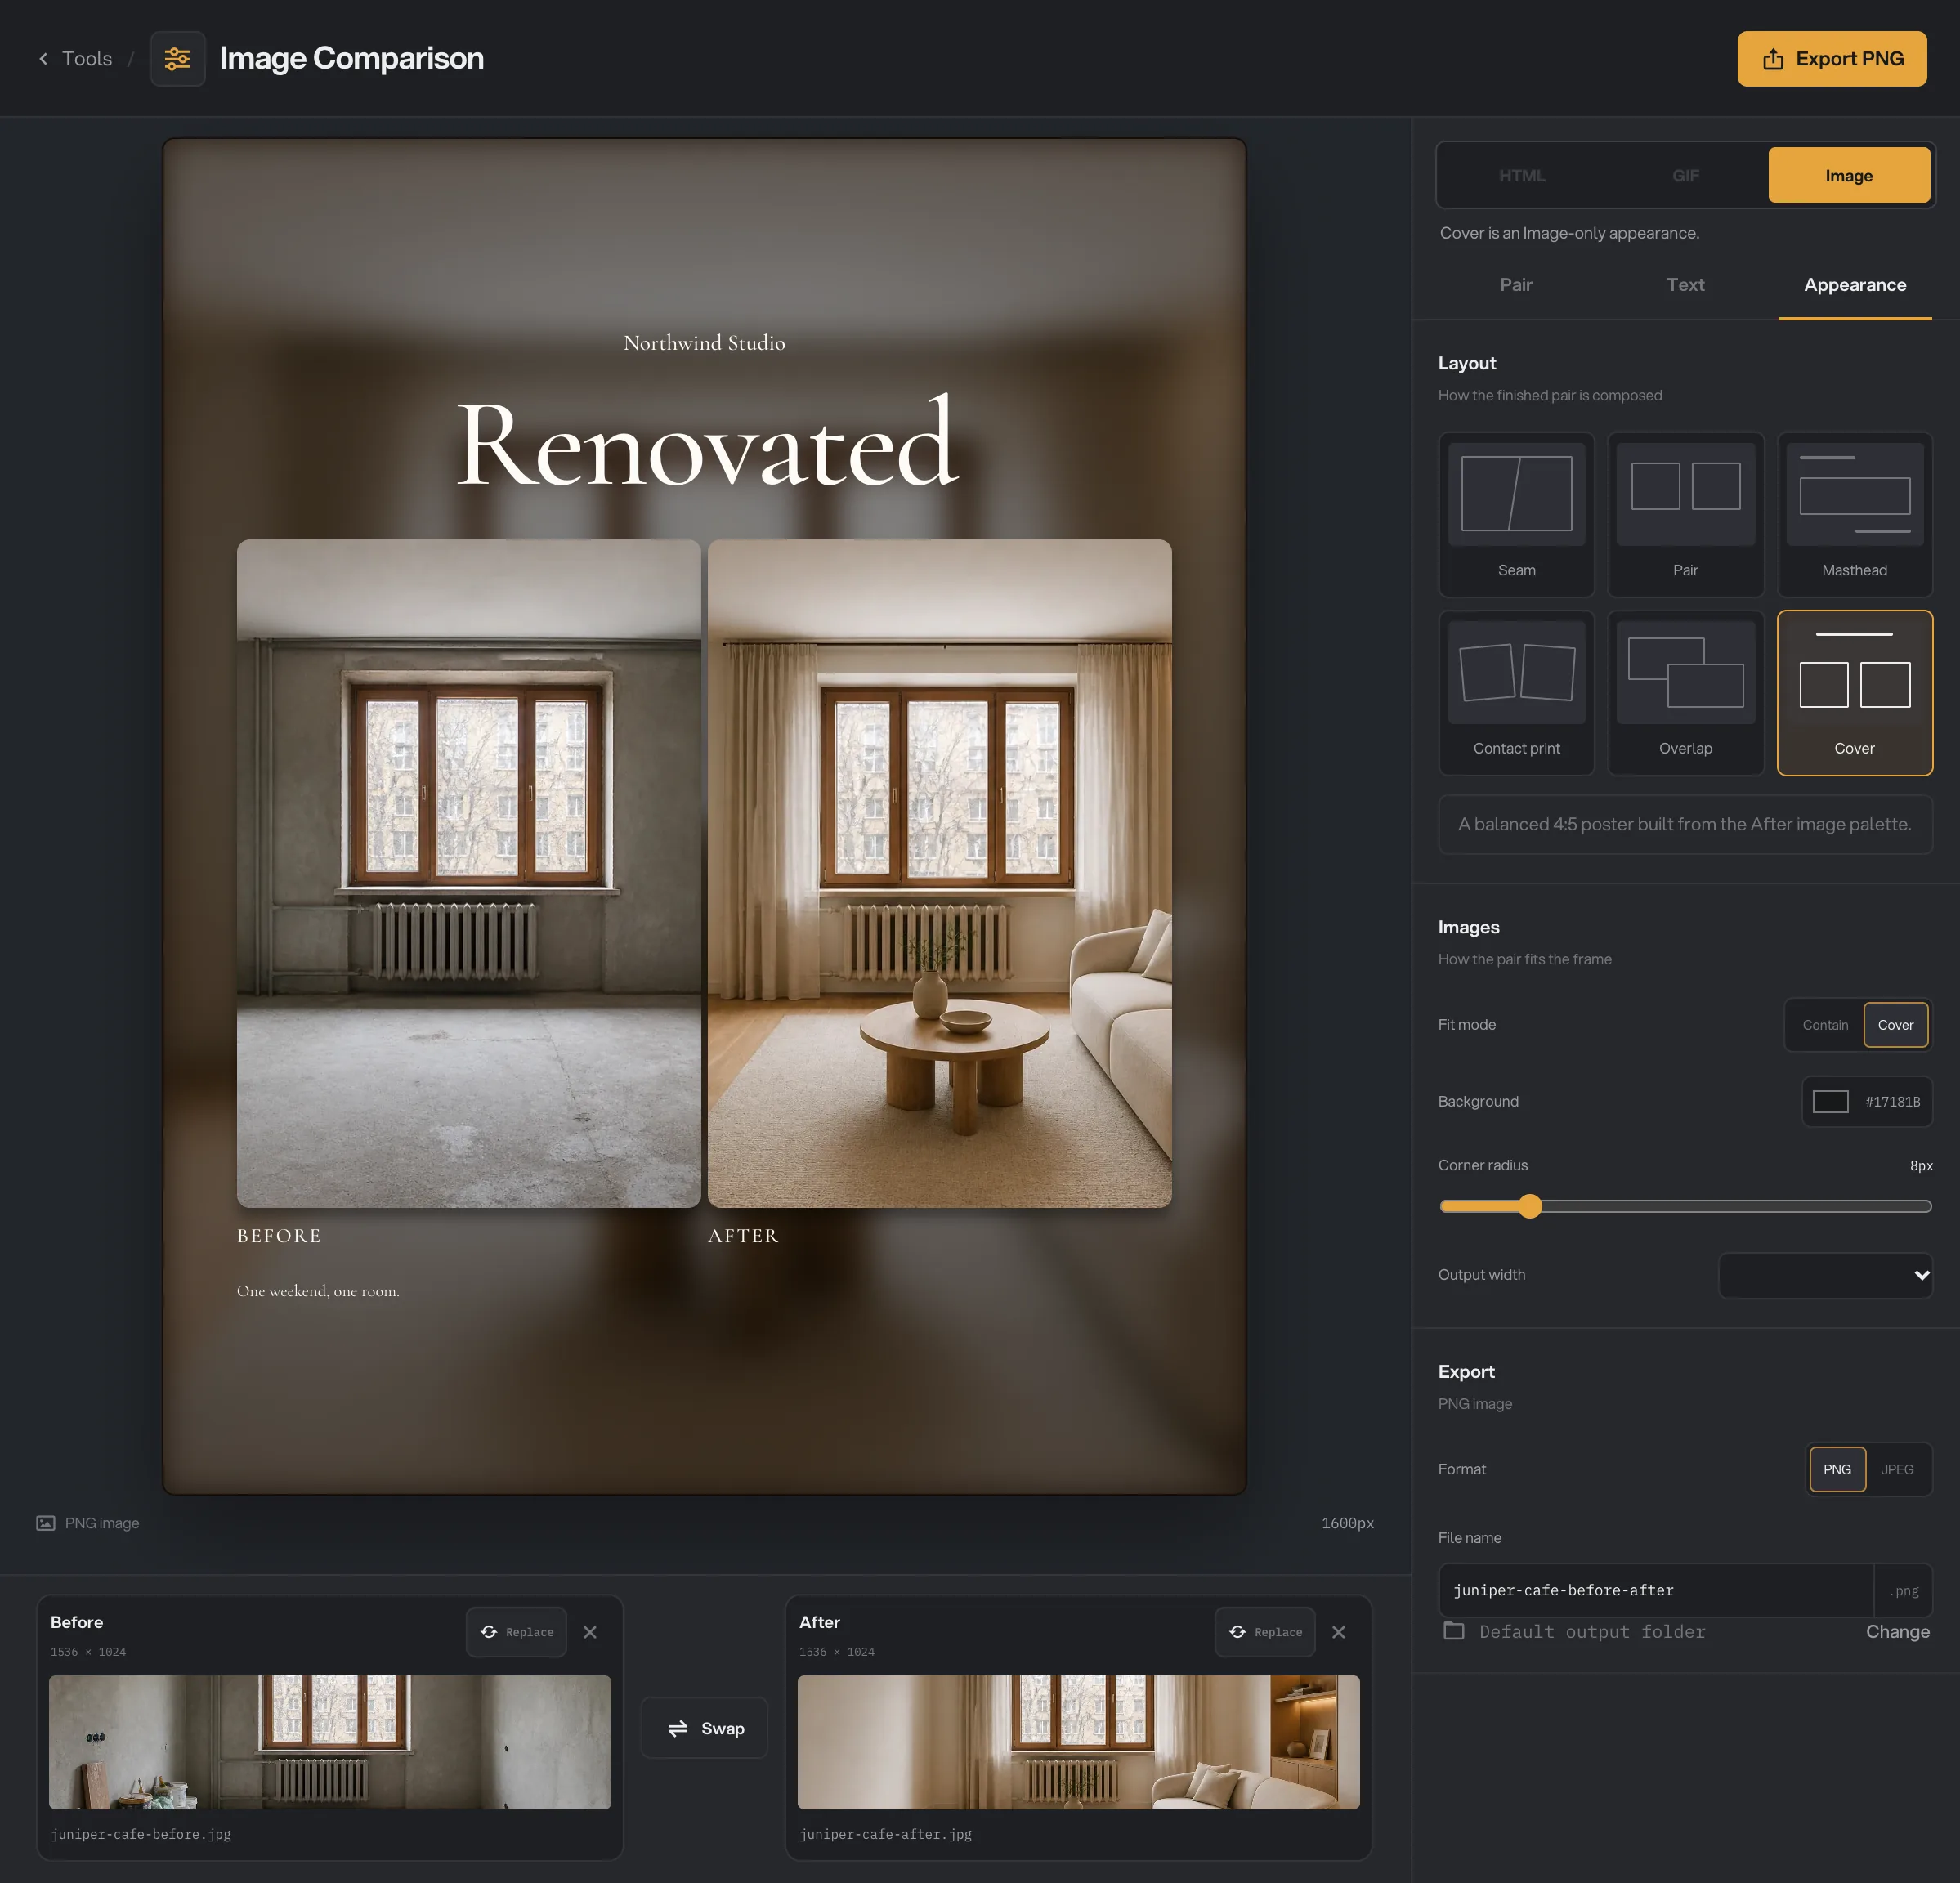Click the juniper-cafe-before.jpg filename

(141, 1834)
